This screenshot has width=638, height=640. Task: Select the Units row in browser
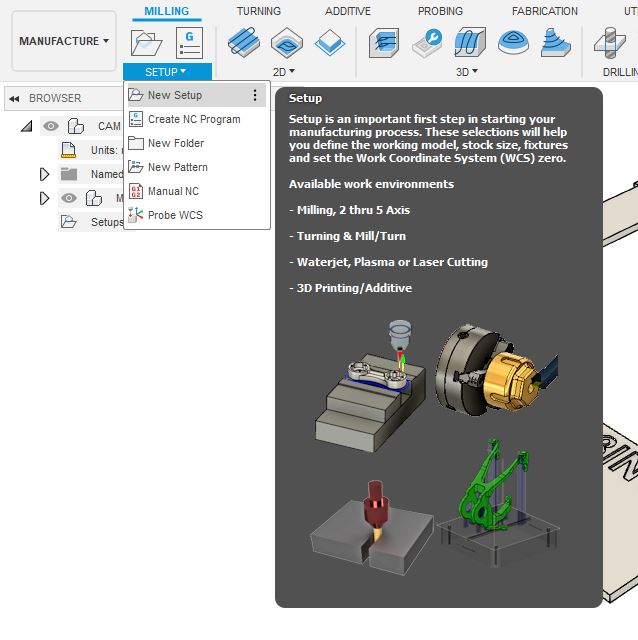click(91, 150)
